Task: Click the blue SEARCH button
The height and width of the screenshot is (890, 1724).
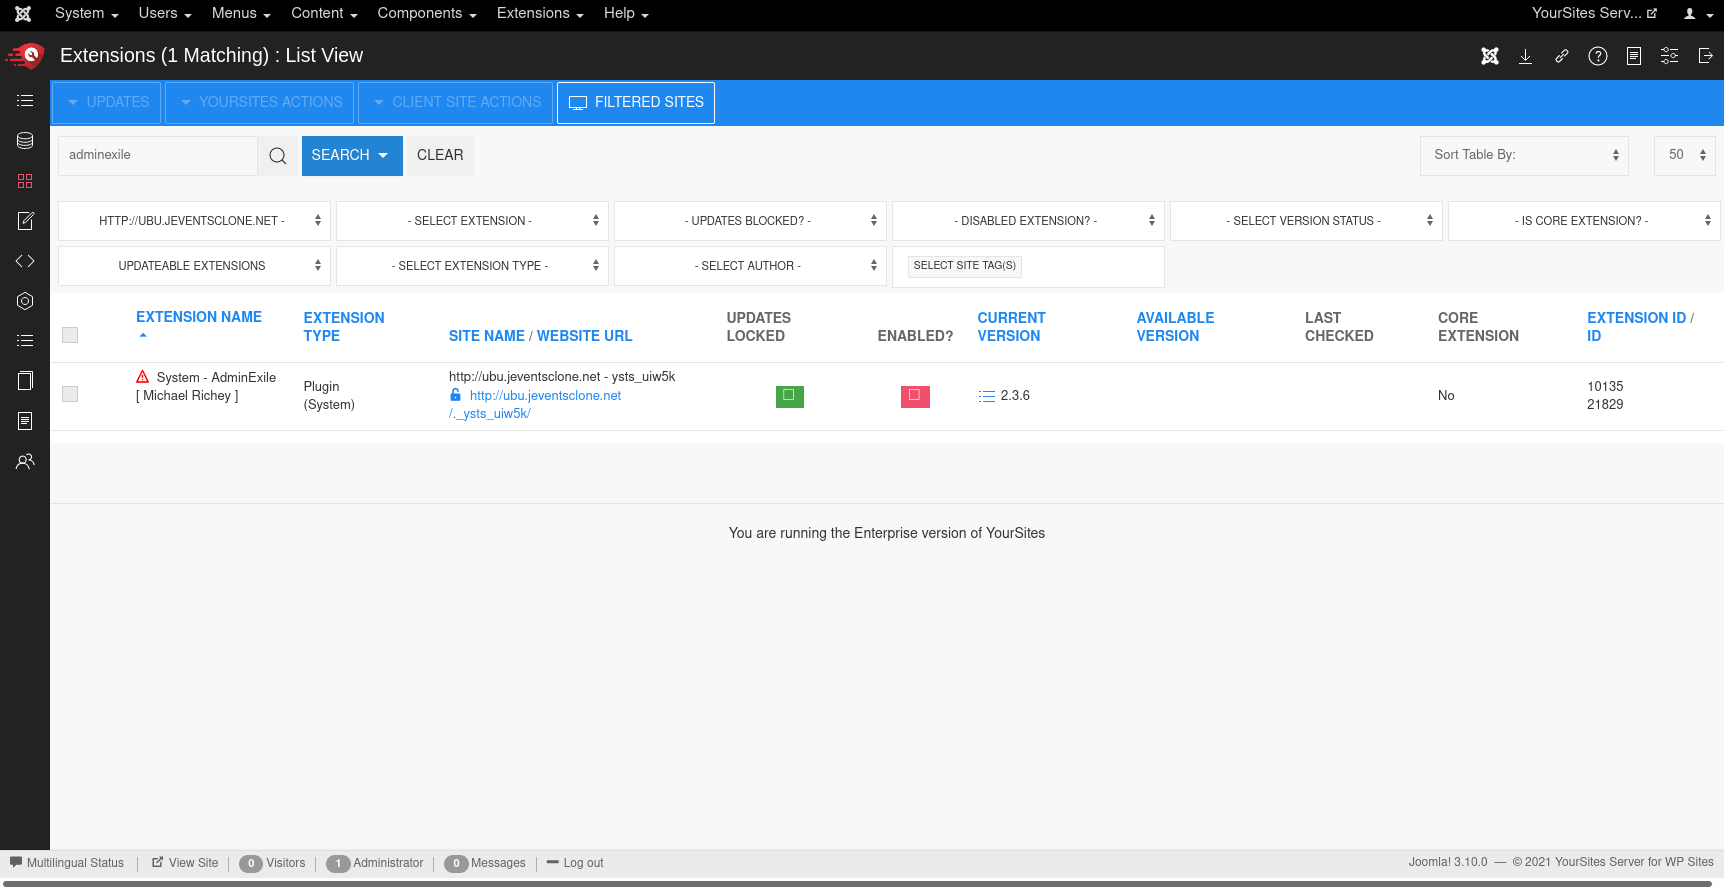Action: [x=352, y=156]
